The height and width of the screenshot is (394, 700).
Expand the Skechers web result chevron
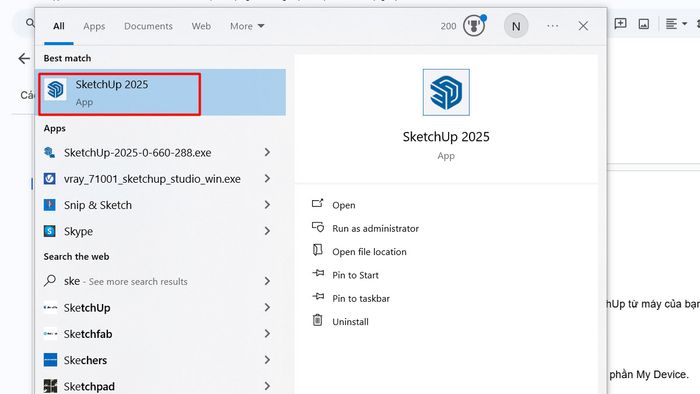pos(267,360)
